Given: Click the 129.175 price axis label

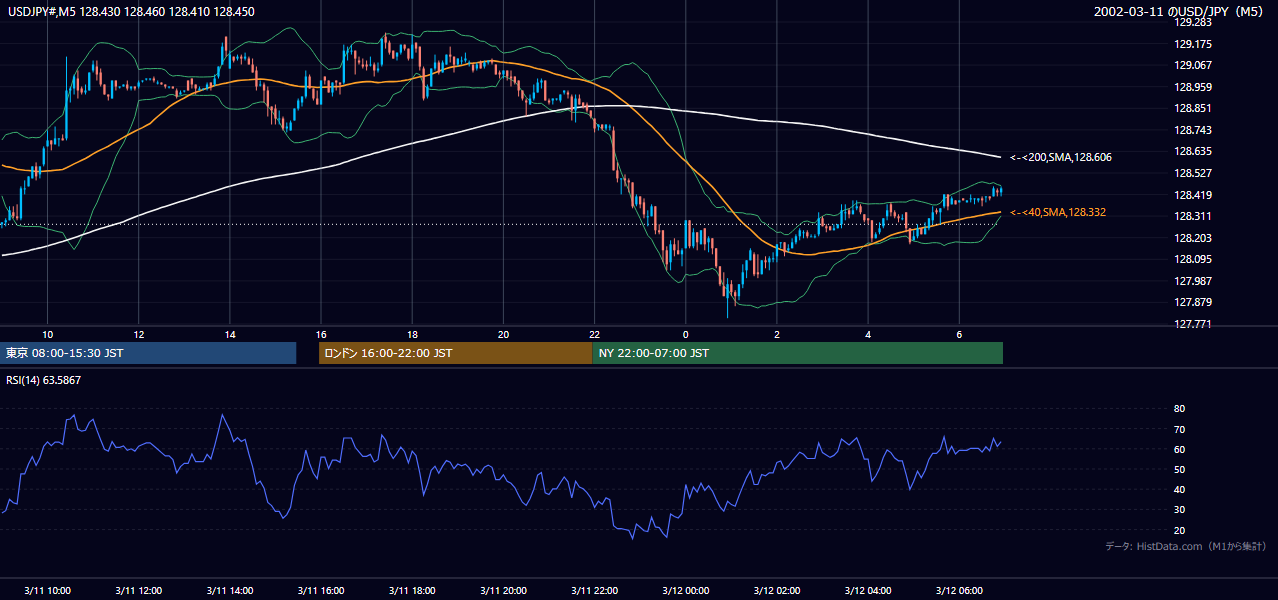Looking at the screenshot, I should tap(1194, 44).
